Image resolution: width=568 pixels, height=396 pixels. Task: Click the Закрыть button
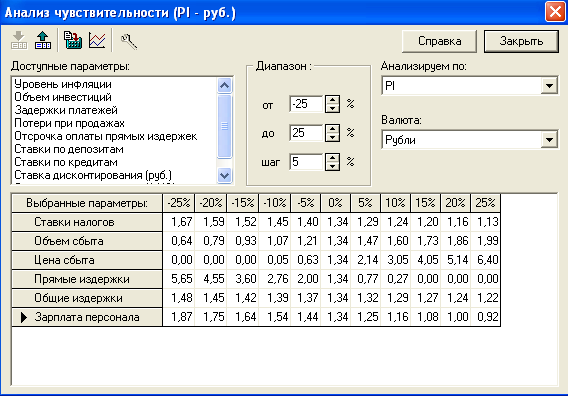coord(521,41)
